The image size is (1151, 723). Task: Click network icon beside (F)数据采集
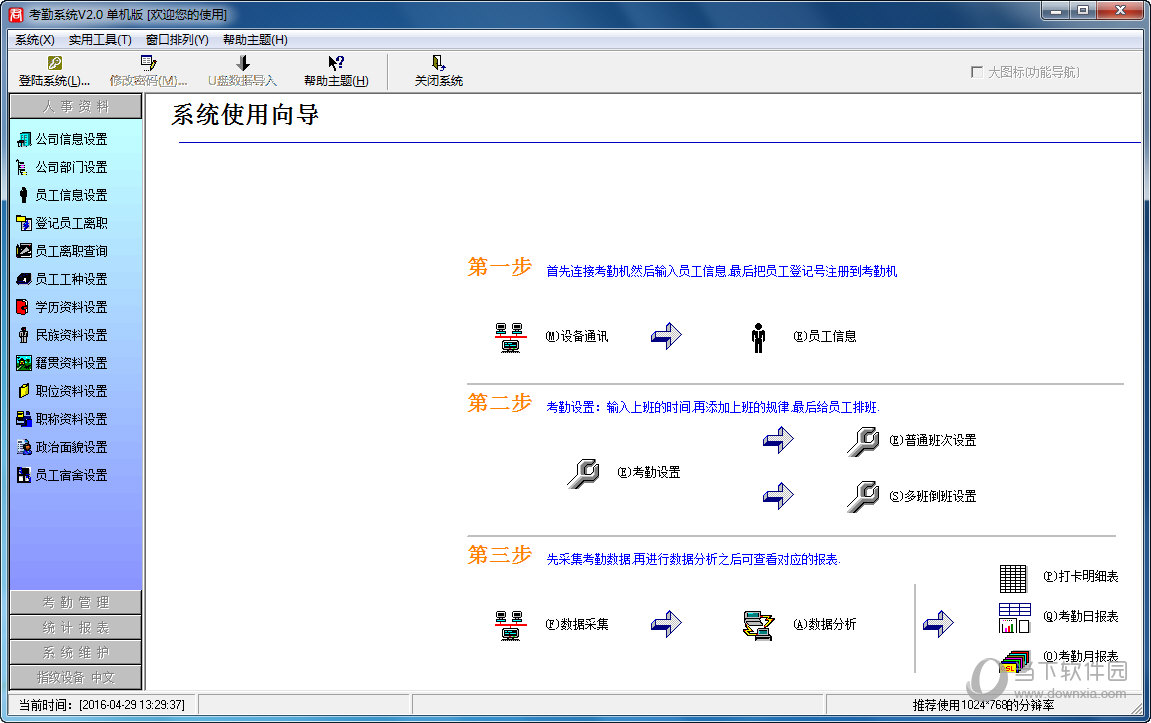point(510,625)
